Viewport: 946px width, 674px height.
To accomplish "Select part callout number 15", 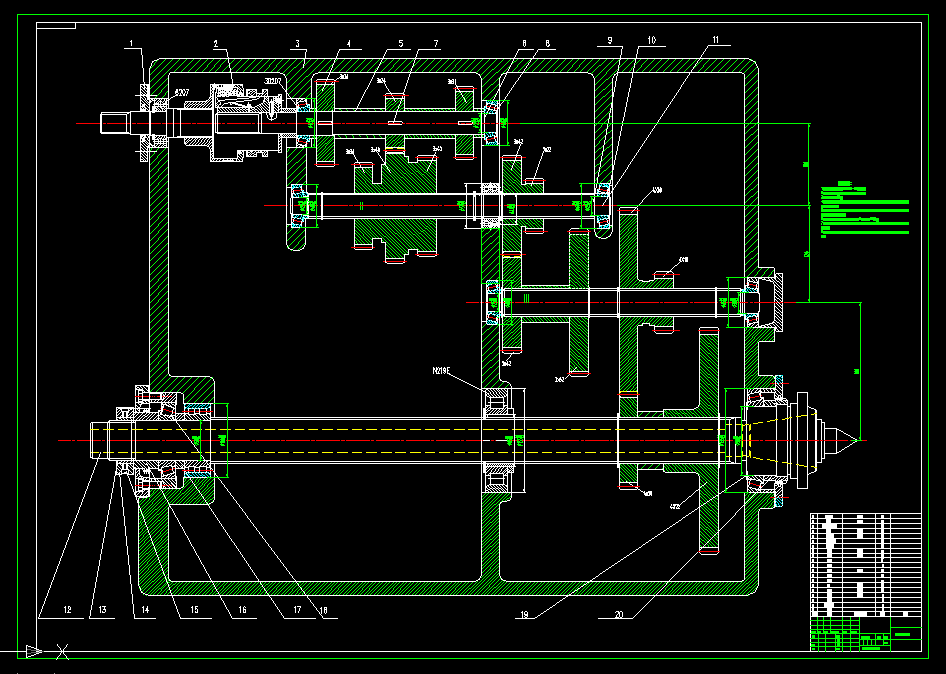I will tap(194, 610).
